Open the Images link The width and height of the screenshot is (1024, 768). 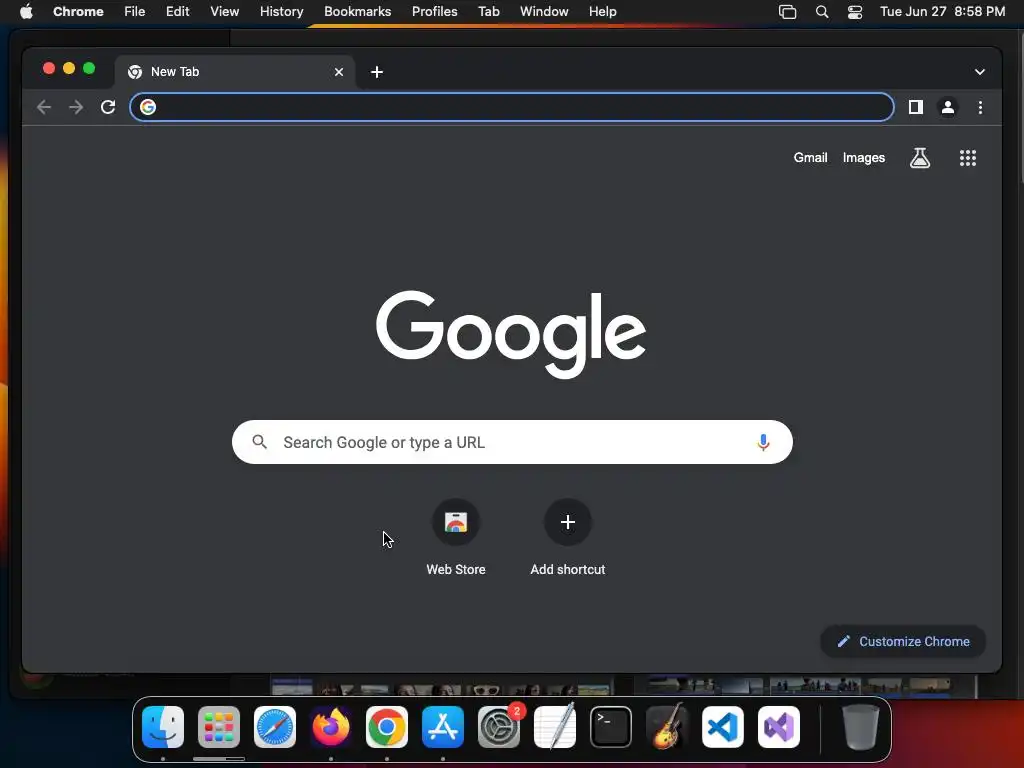click(863, 157)
